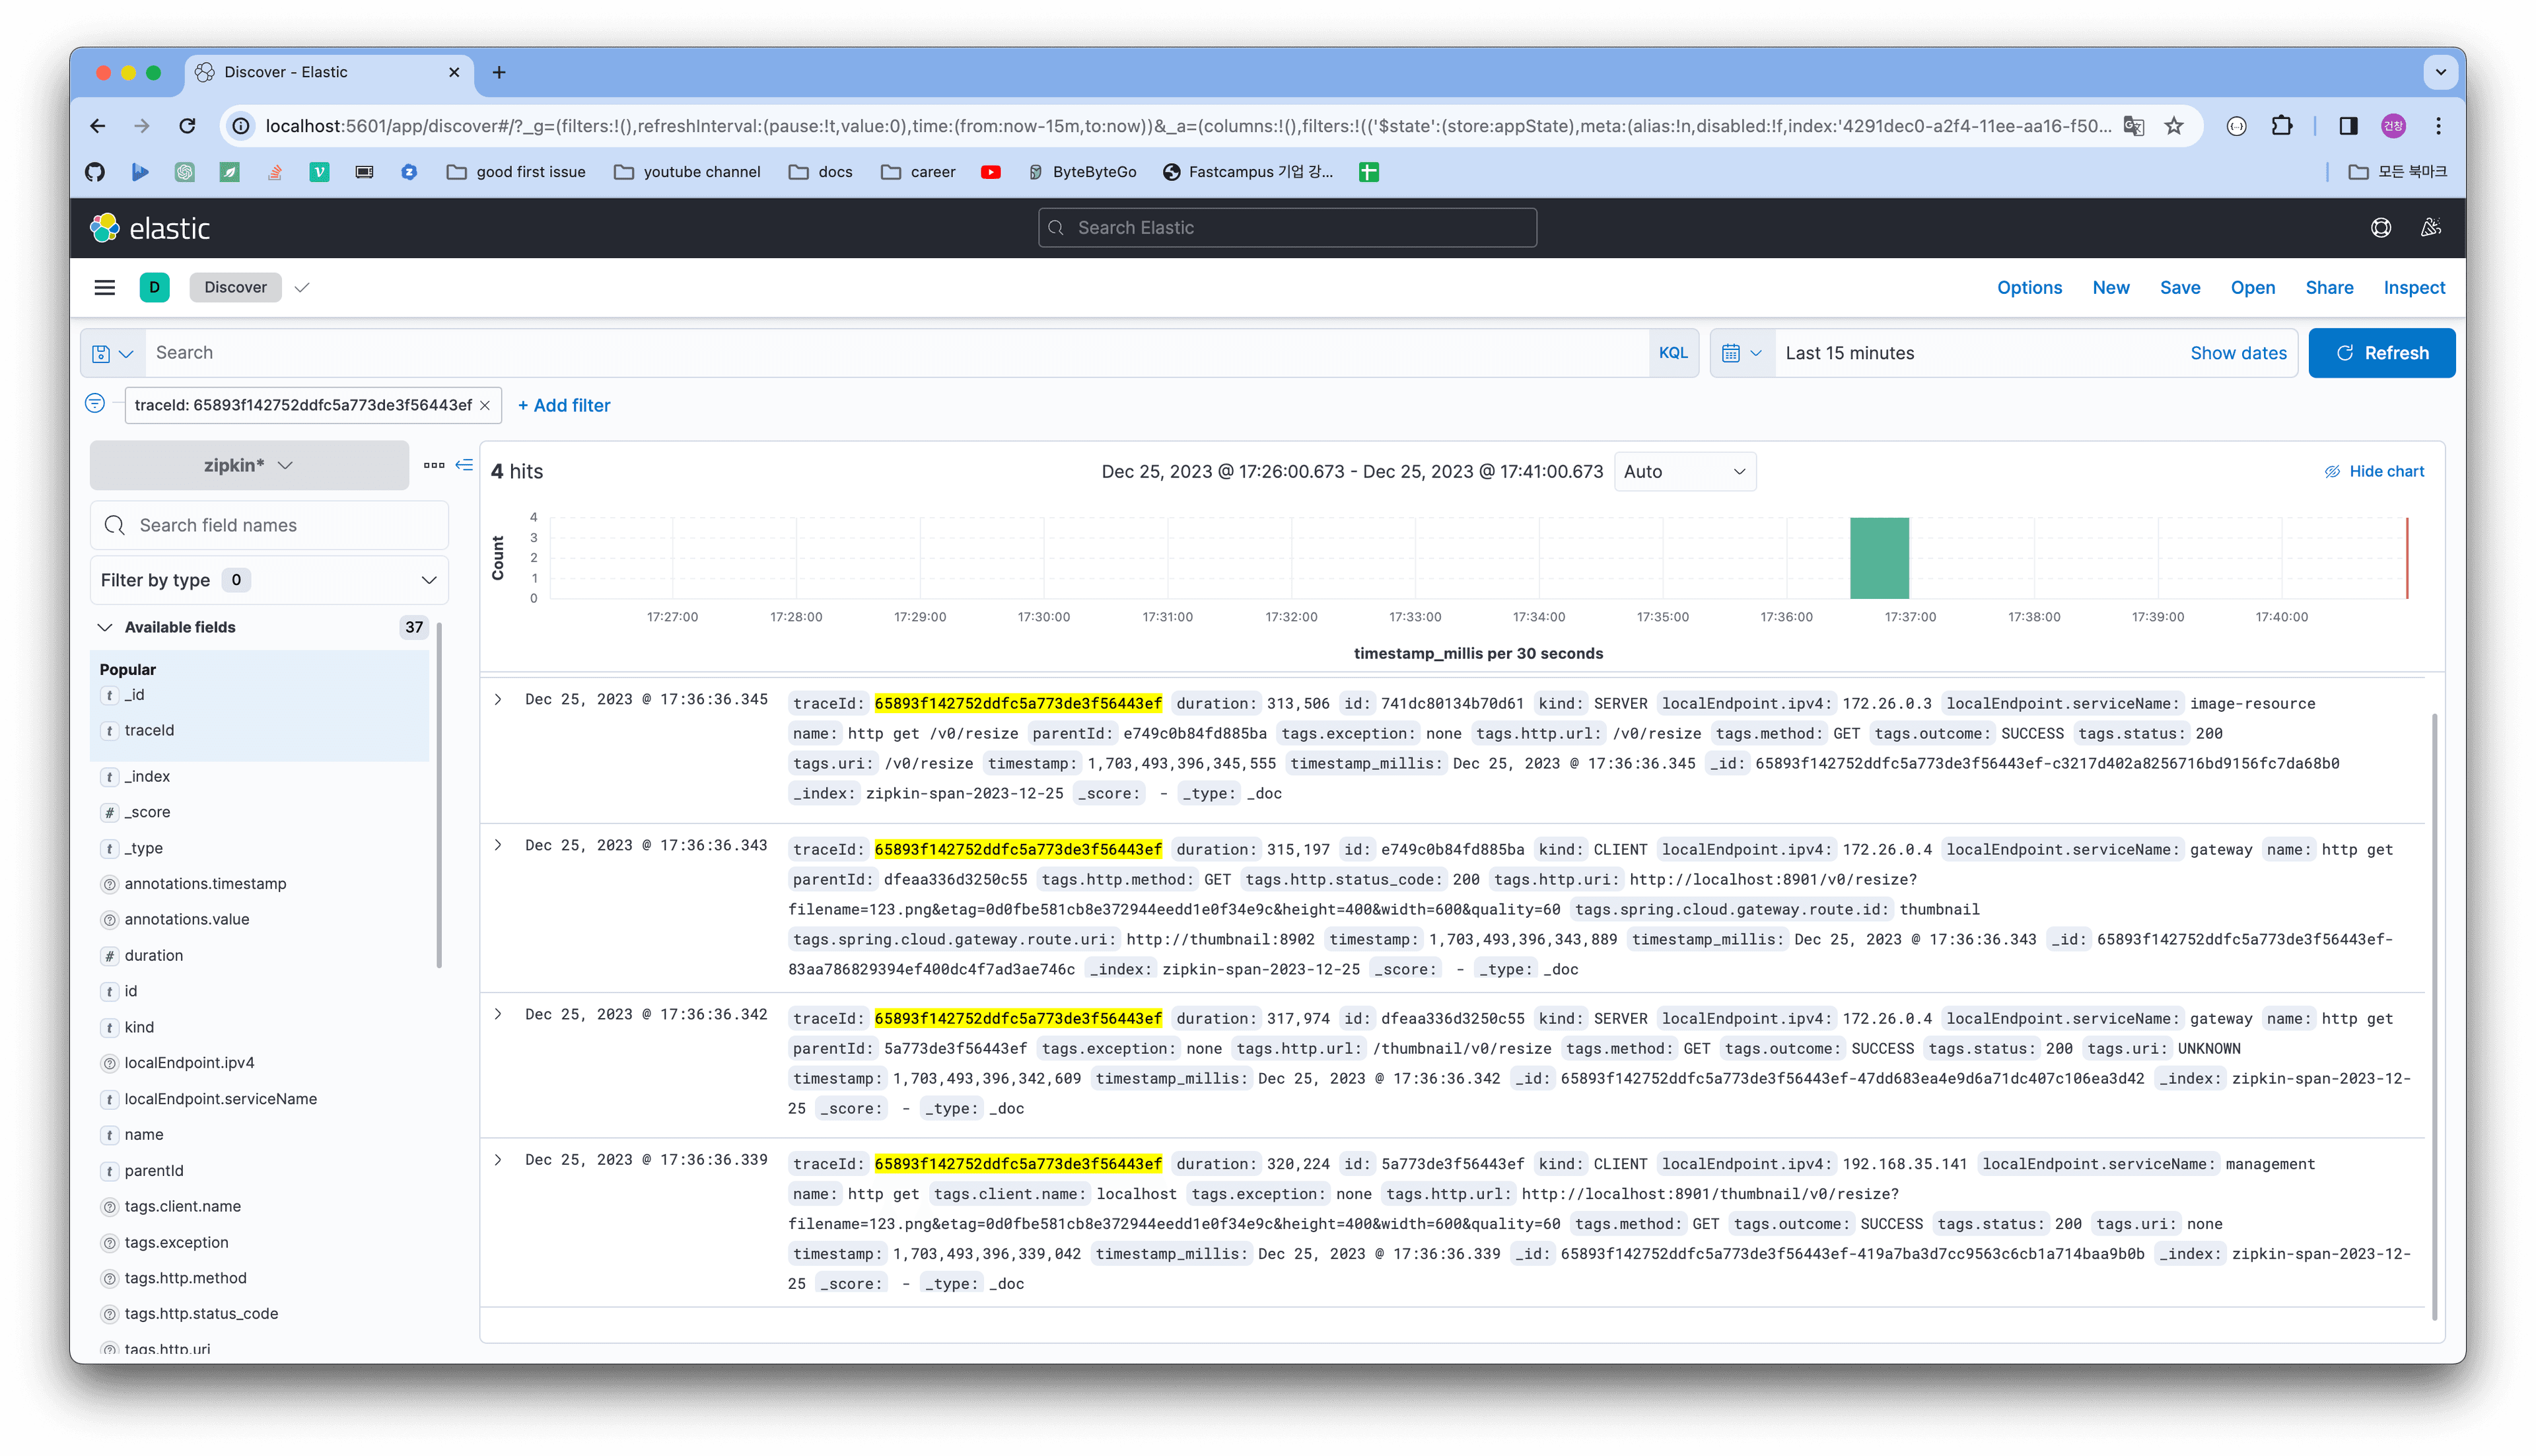Screen dimensions: 2536x1456
Task: Click the Add filter link
Action: (x=564, y=406)
